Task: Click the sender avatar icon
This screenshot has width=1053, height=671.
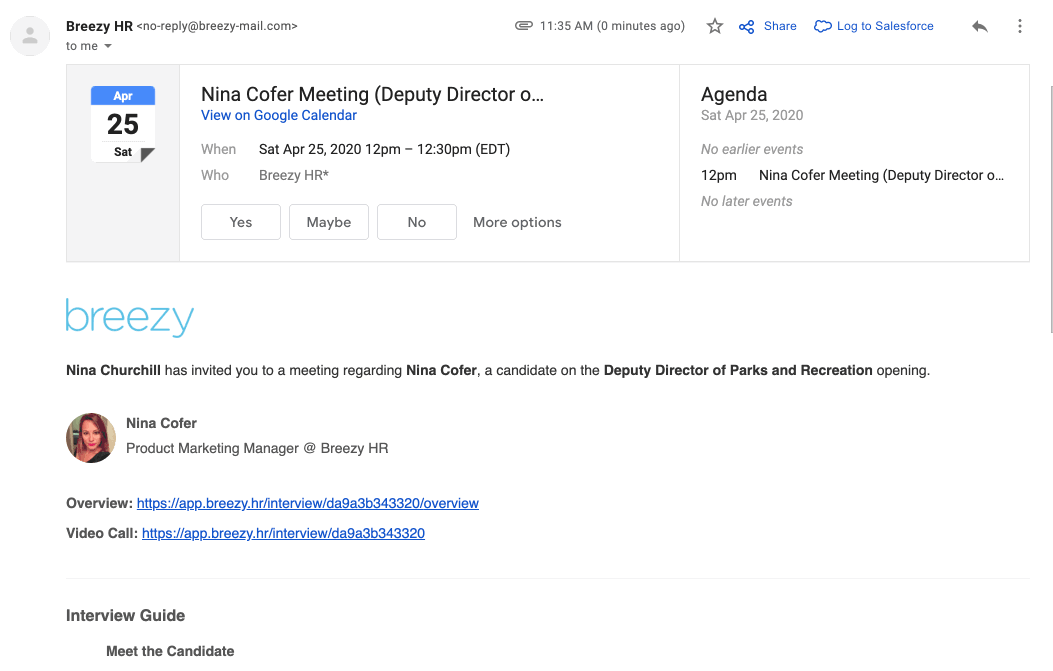Action: point(30,36)
